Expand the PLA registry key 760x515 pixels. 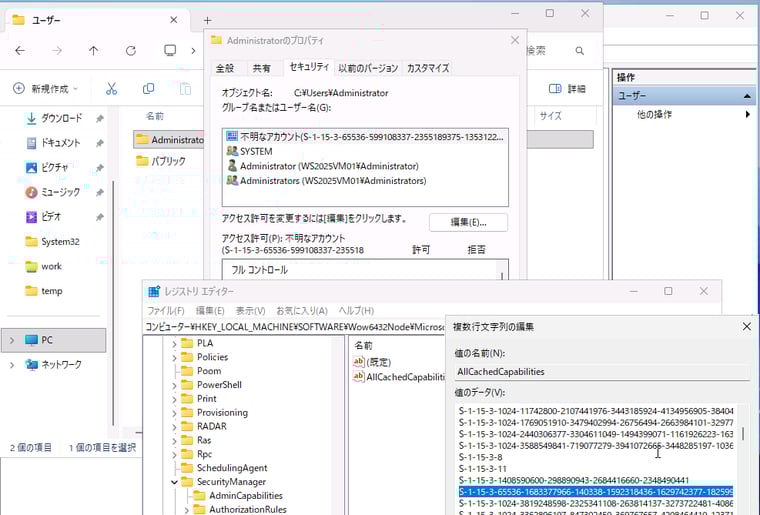pyautogui.click(x=174, y=343)
